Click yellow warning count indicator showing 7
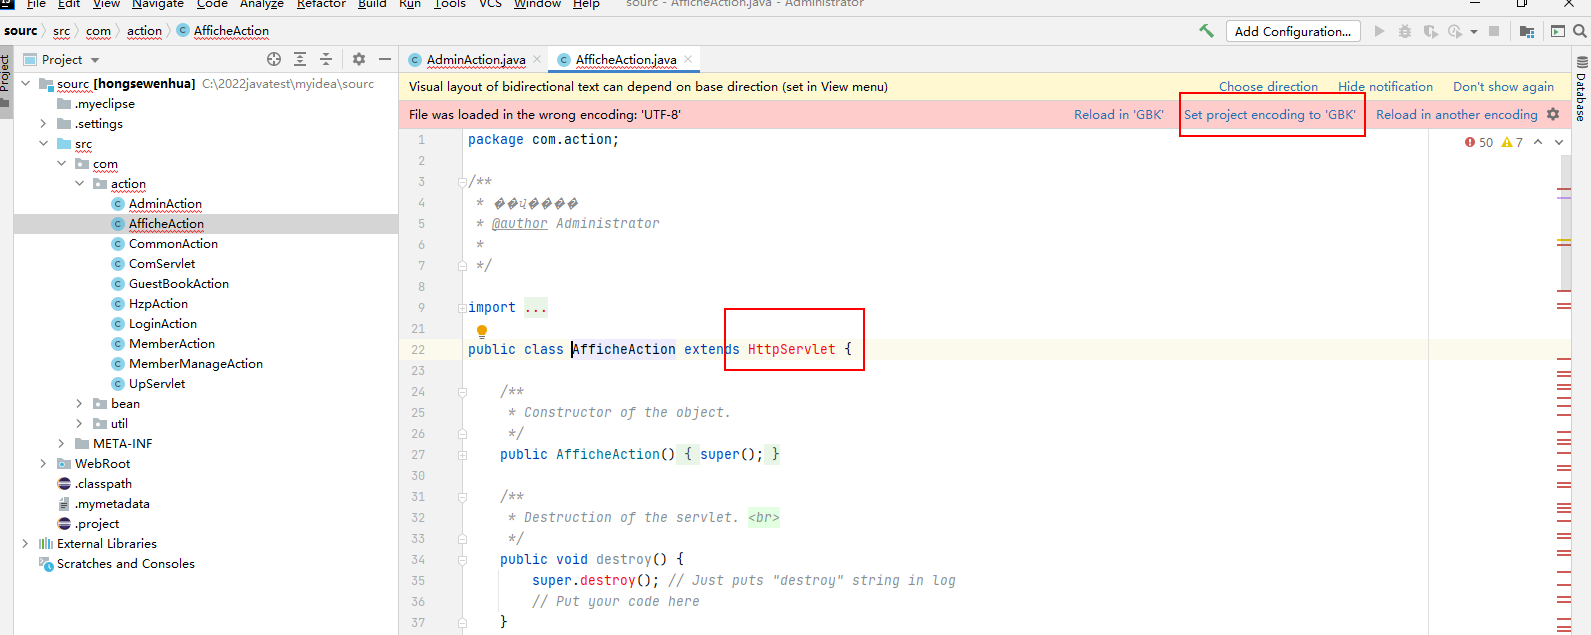 click(x=1512, y=142)
